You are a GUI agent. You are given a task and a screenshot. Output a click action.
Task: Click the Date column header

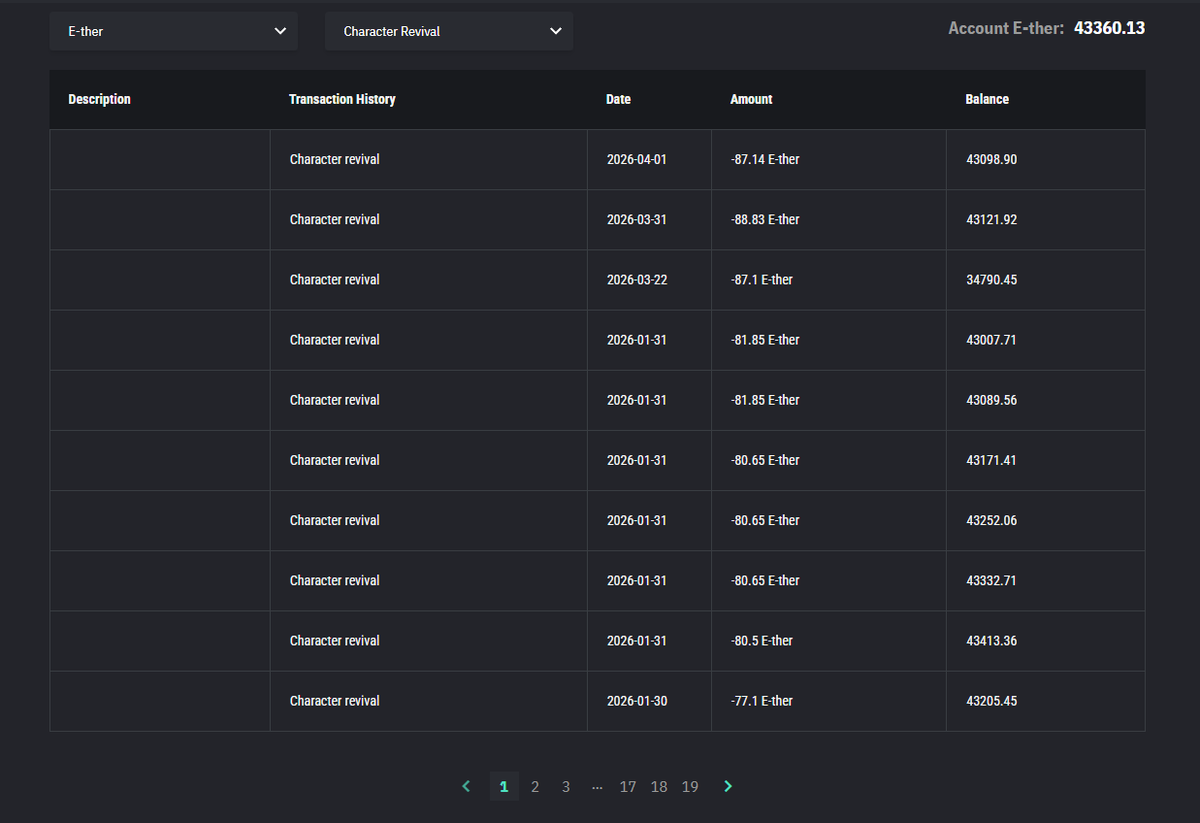click(618, 99)
